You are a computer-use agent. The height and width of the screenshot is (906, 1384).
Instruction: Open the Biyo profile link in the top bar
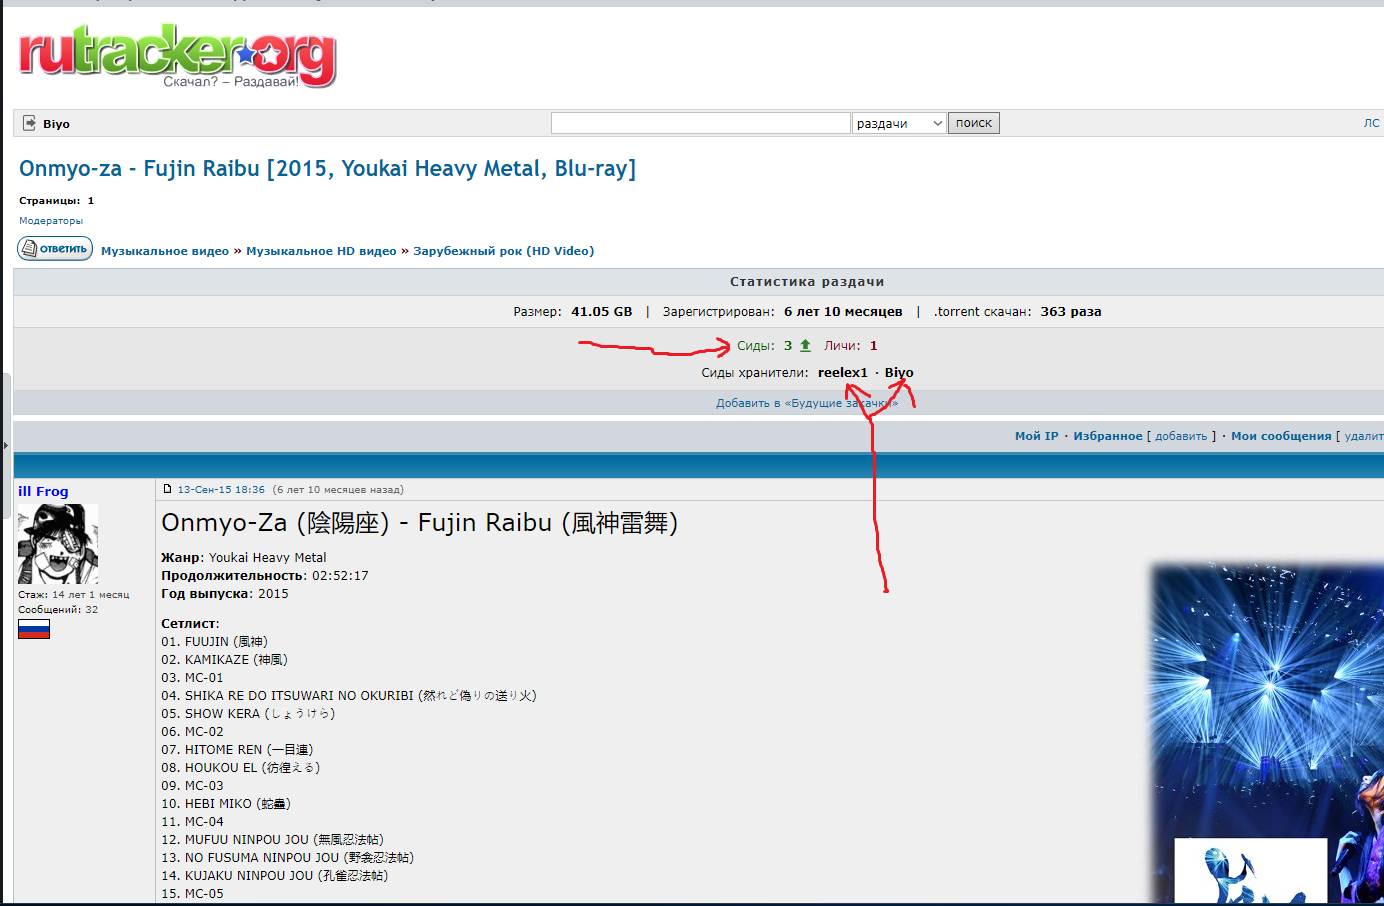(x=56, y=124)
